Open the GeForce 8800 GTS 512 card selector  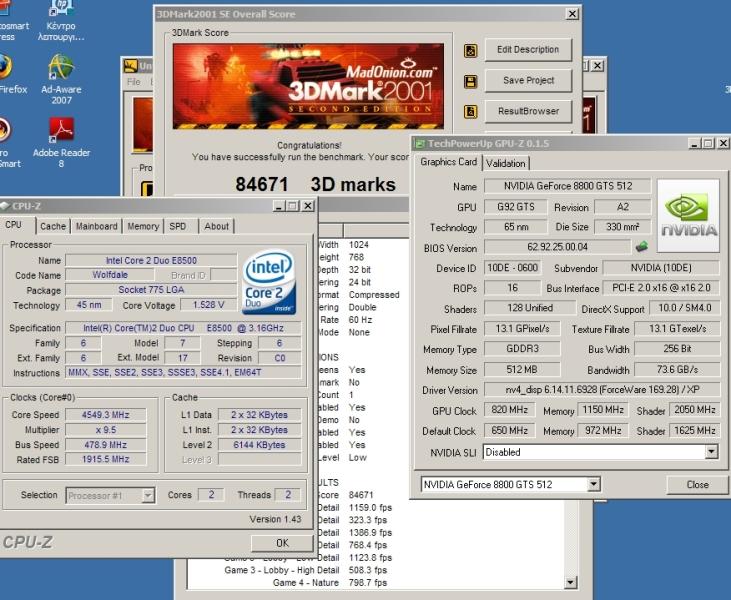click(x=593, y=484)
